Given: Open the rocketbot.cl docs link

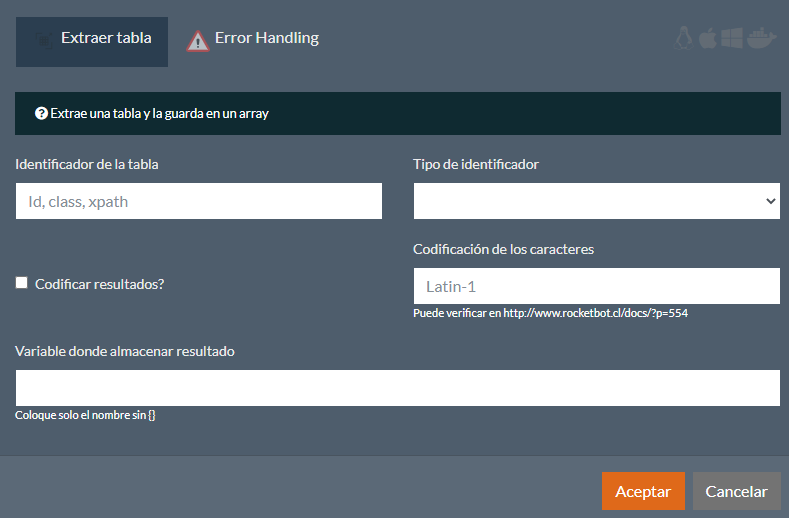Looking at the screenshot, I should point(594,313).
